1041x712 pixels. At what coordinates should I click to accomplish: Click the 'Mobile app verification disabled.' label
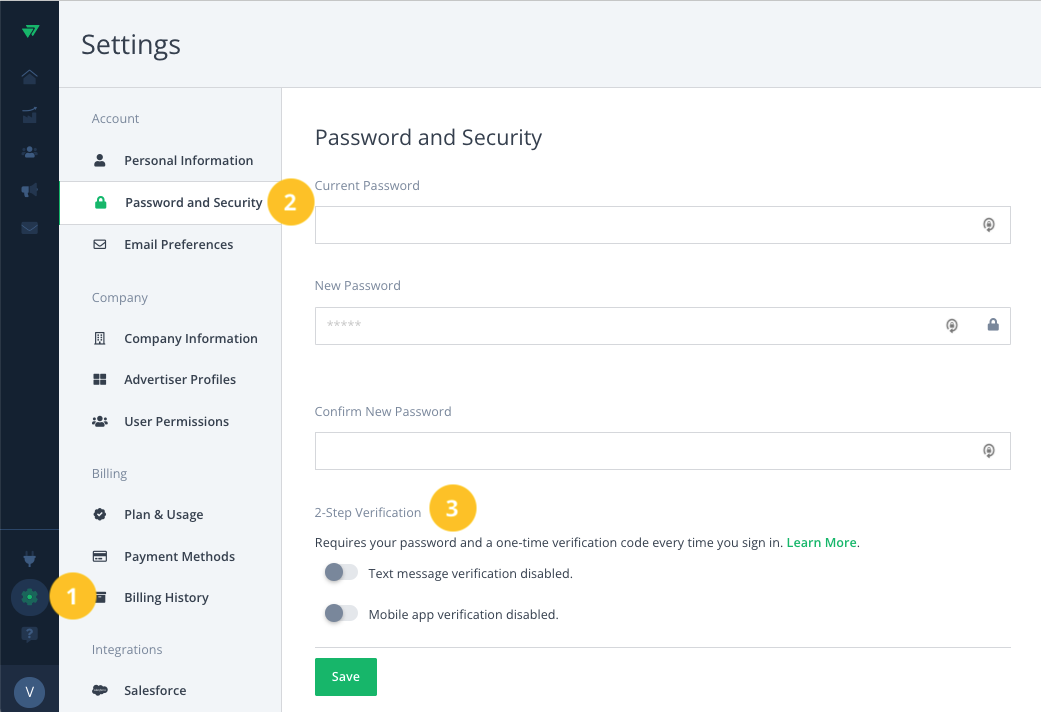[x=463, y=615]
